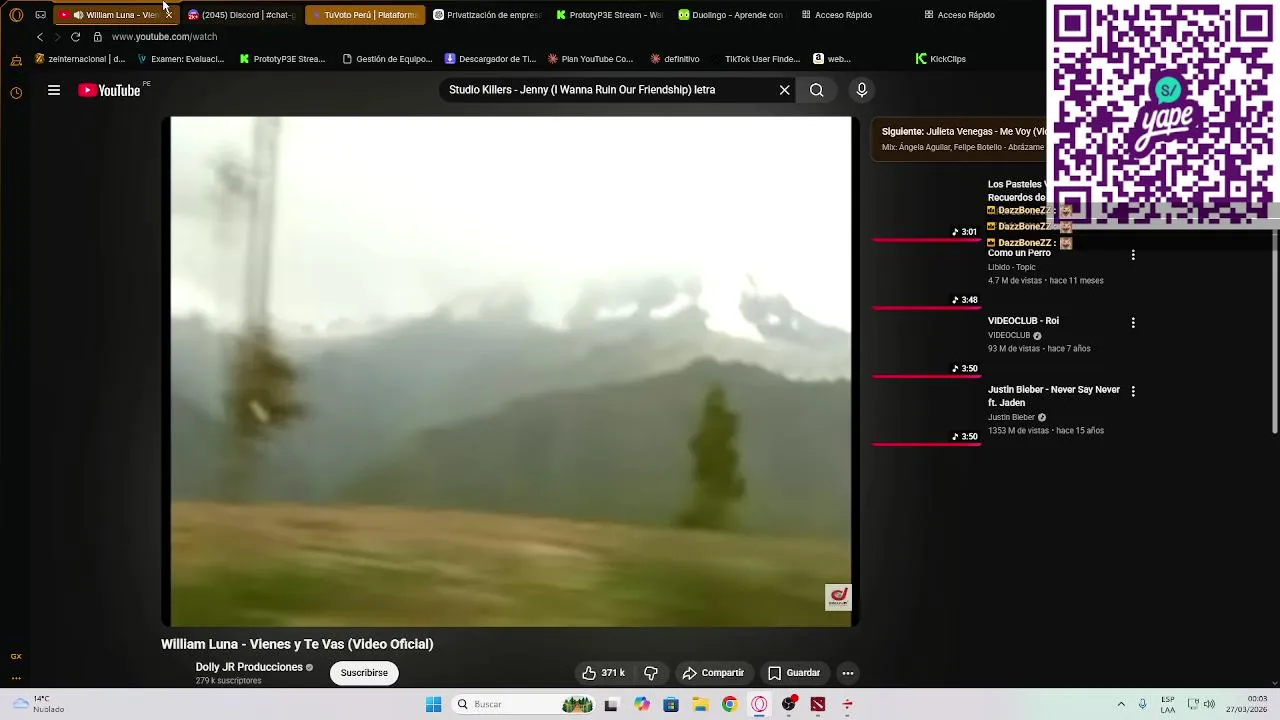Open the Opera sidebar bookmarks icon above history

[16, 61]
